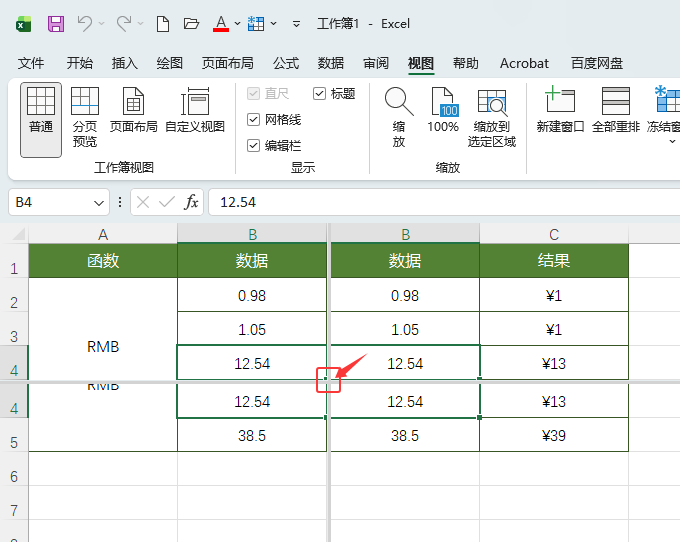Toggle the Headings (标题) checkbox
This screenshot has height=542, width=680.
coord(319,94)
